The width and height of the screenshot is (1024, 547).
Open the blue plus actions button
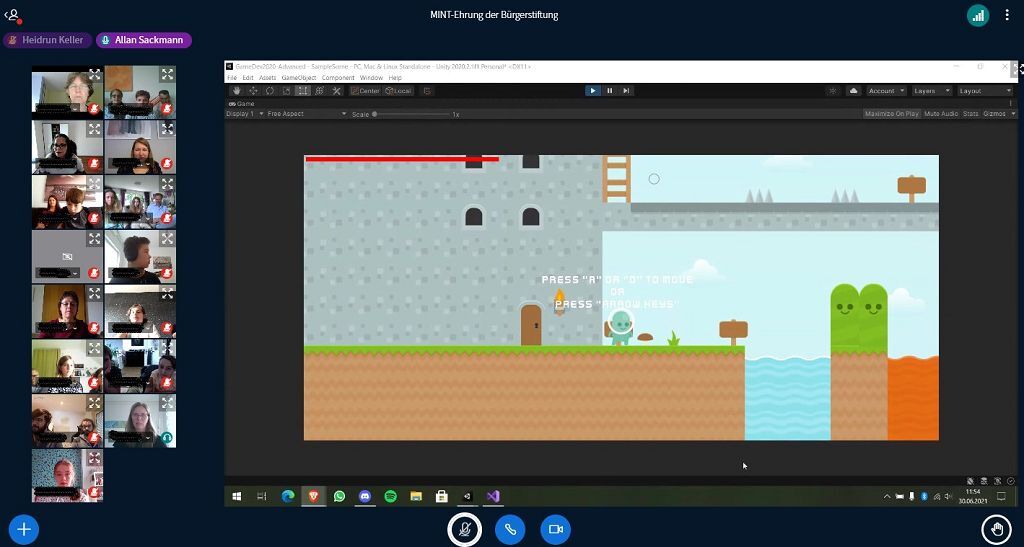[x=24, y=529]
